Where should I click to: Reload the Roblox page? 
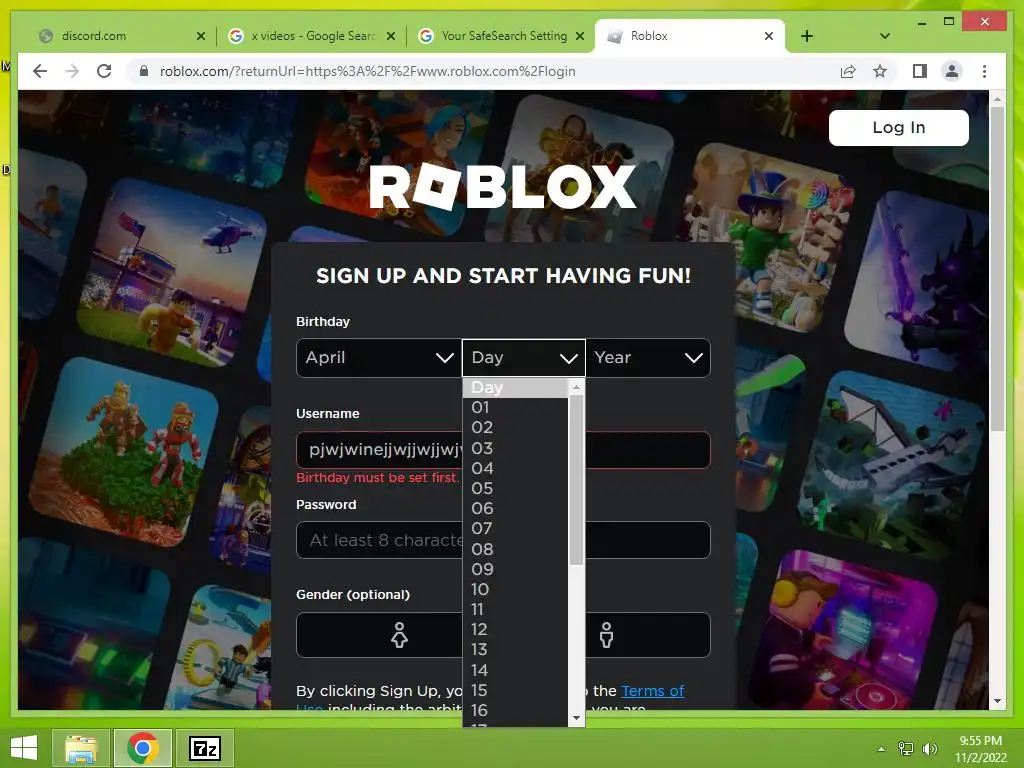(x=104, y=71)
